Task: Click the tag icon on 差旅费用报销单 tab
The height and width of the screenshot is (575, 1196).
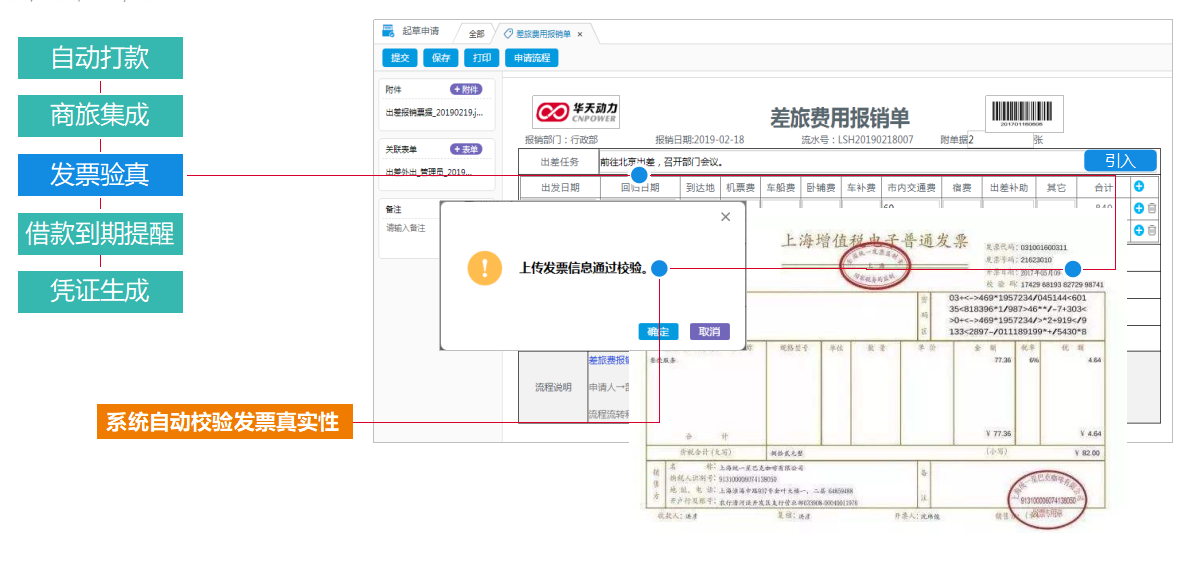Action: coord(509,34)
